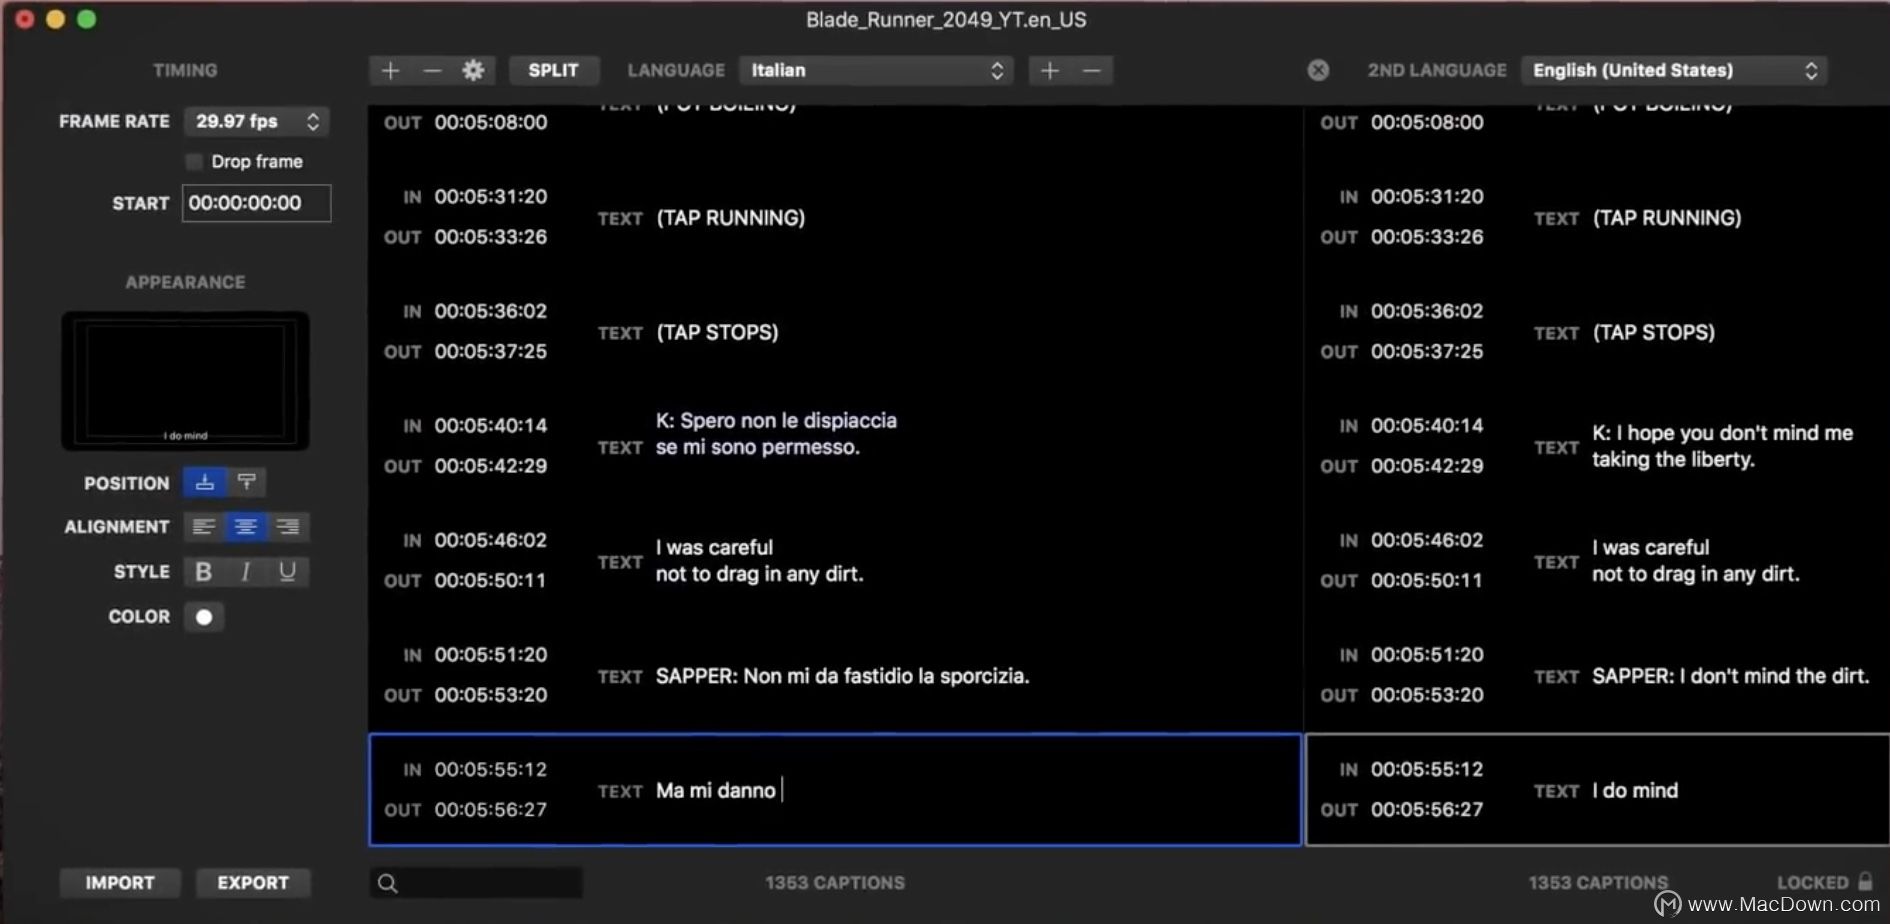Enable Drop frame checkbox
This screenshot has height=924, width=1890.
pos(194,161)
